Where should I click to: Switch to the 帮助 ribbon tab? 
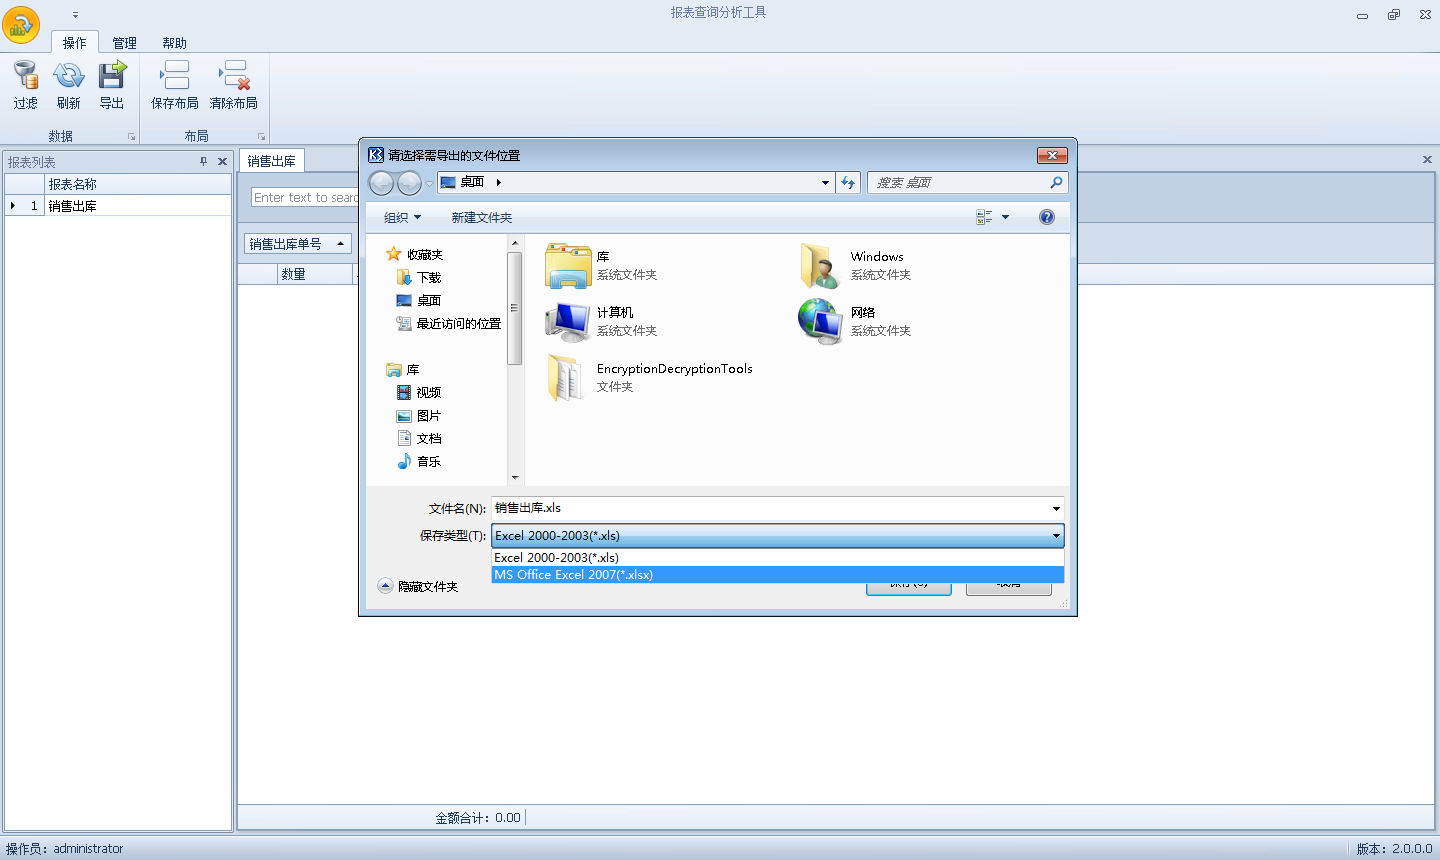click(175, 43)
